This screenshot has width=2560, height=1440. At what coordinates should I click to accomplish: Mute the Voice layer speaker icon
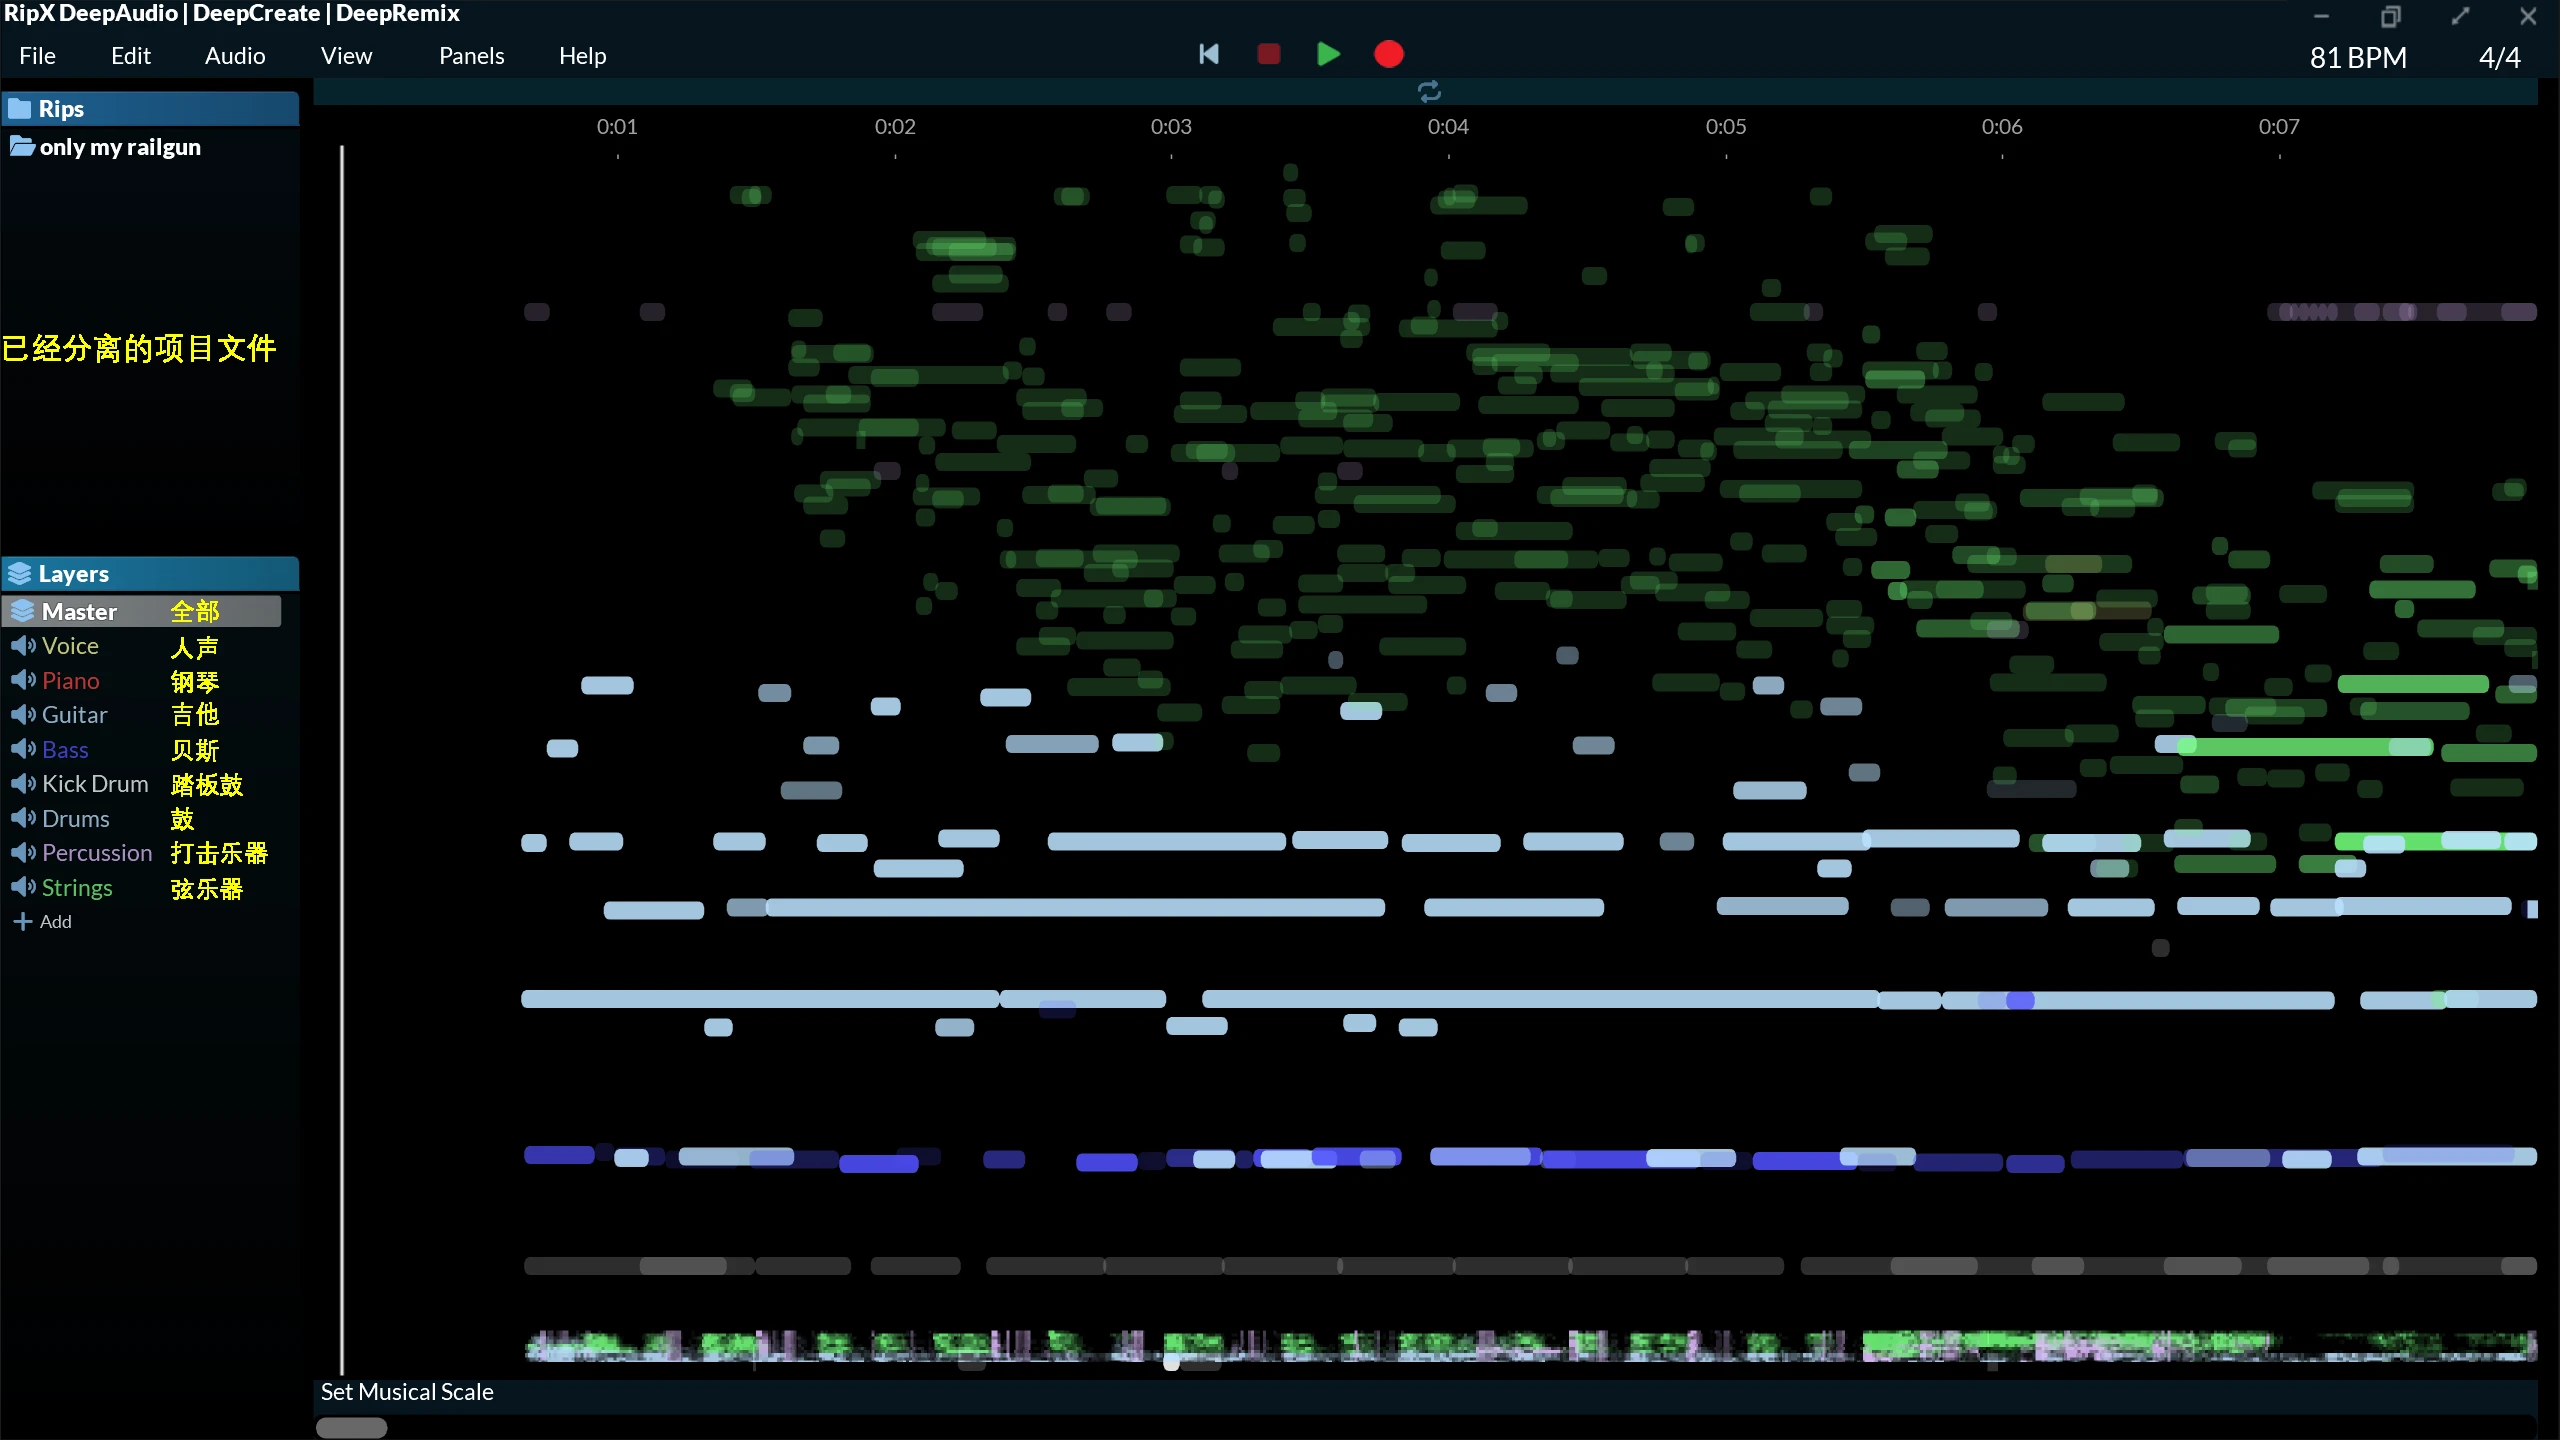coord(22,645)
